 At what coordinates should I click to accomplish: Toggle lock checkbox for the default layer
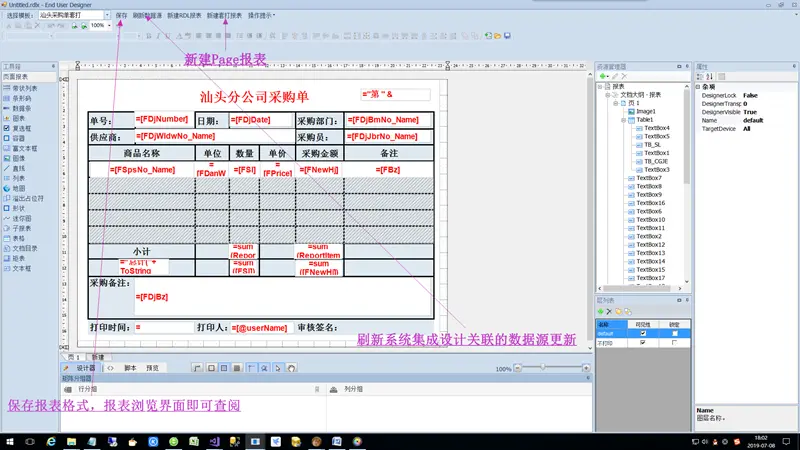[x=674, y=333]
